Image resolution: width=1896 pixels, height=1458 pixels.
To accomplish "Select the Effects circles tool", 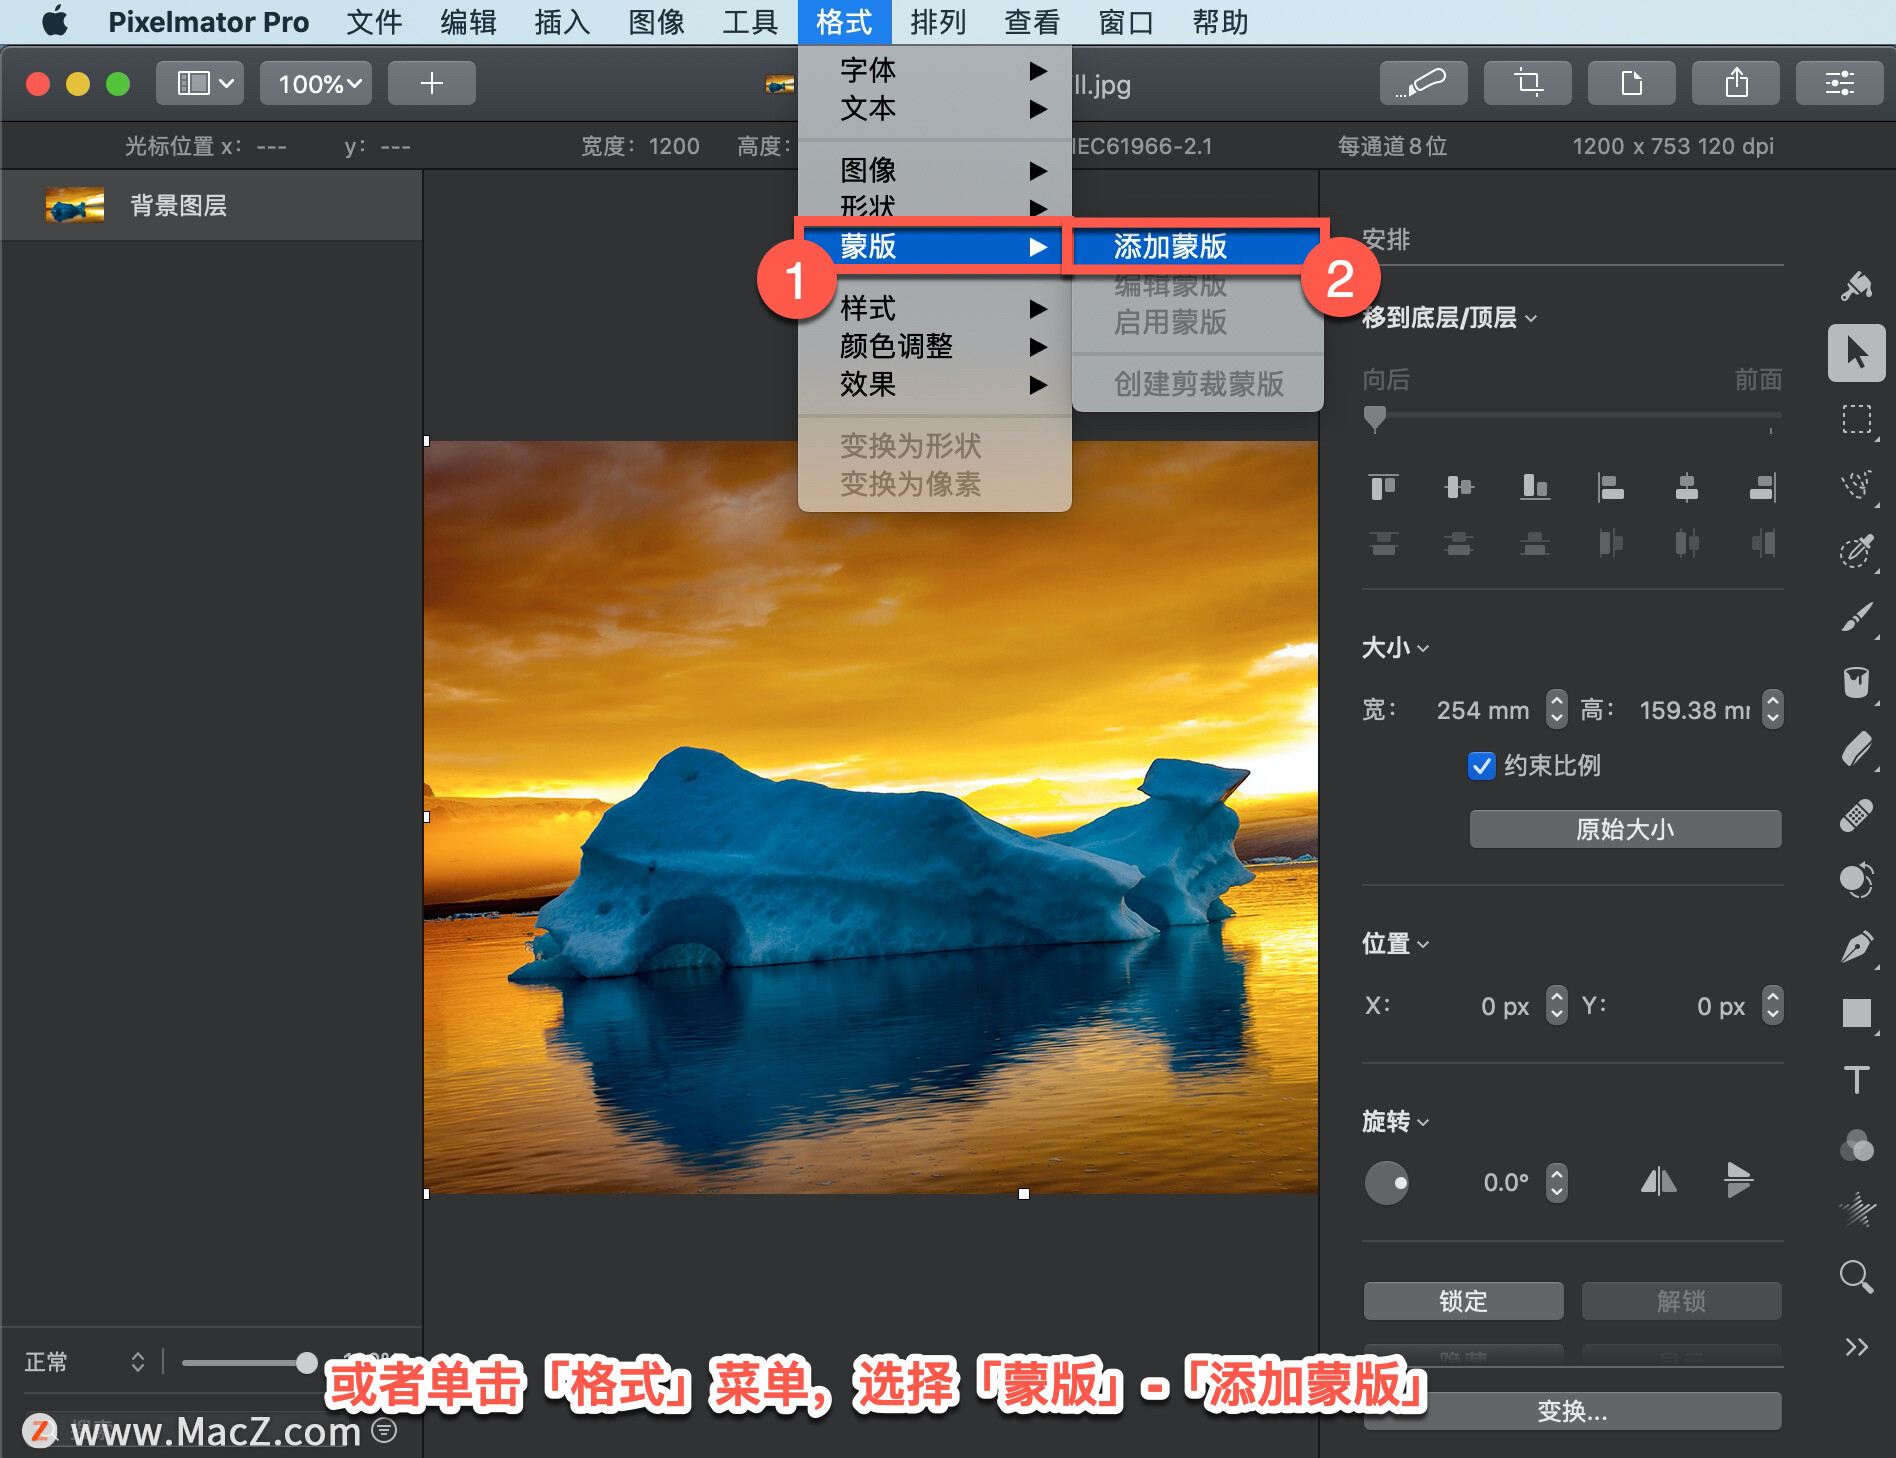I will click(1856, 1145).
